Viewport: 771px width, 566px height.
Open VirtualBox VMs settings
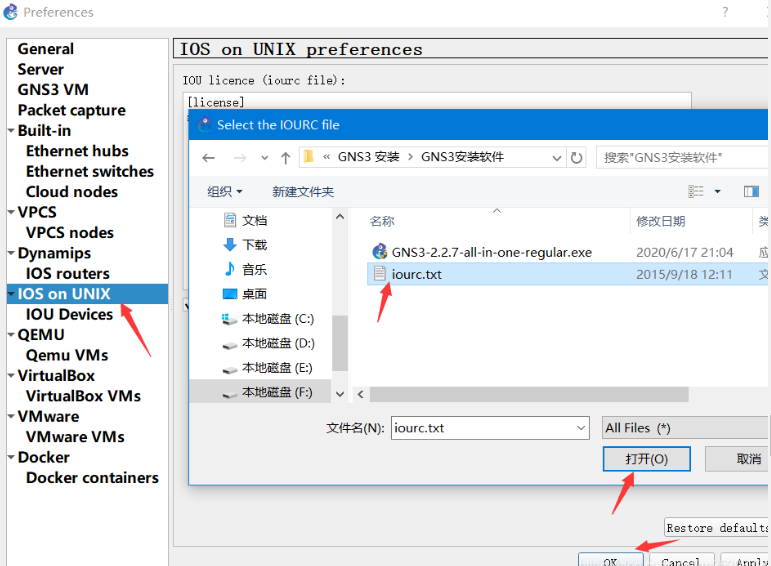click(83, 396)
